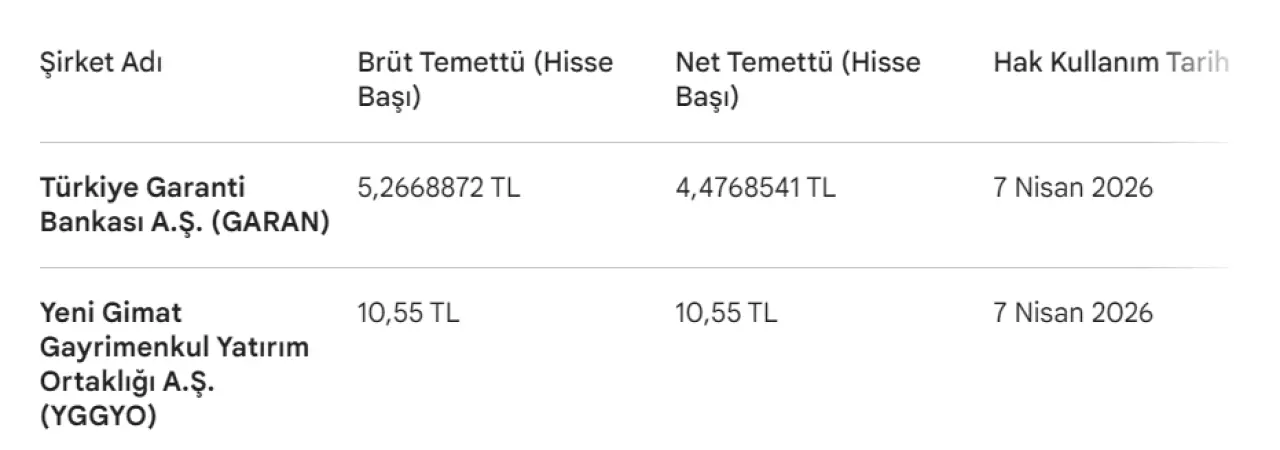The image size is (1280, 450).
Task: Click the 5,2668872 TL gross dividend value
Action: [x=439, y=187]
